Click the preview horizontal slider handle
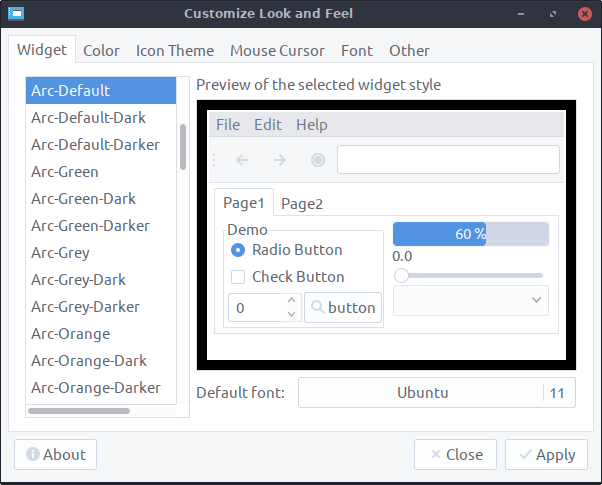The width and height of the screenshot is (602, 485). tap(401, 275)
